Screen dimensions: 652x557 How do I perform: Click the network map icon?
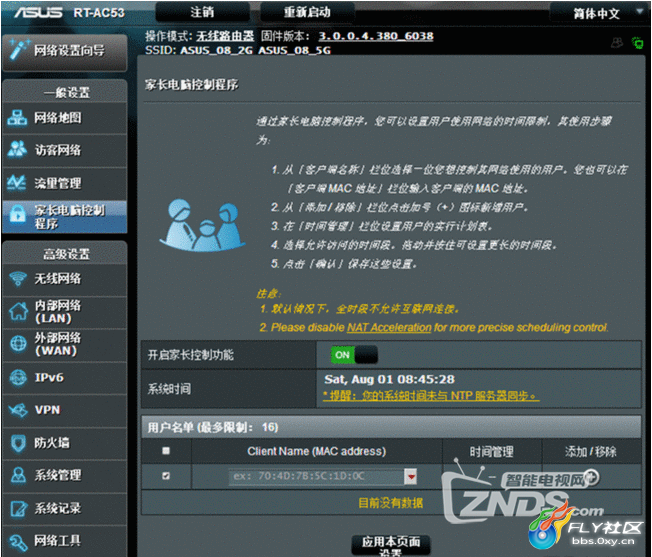tap(17, 118)
